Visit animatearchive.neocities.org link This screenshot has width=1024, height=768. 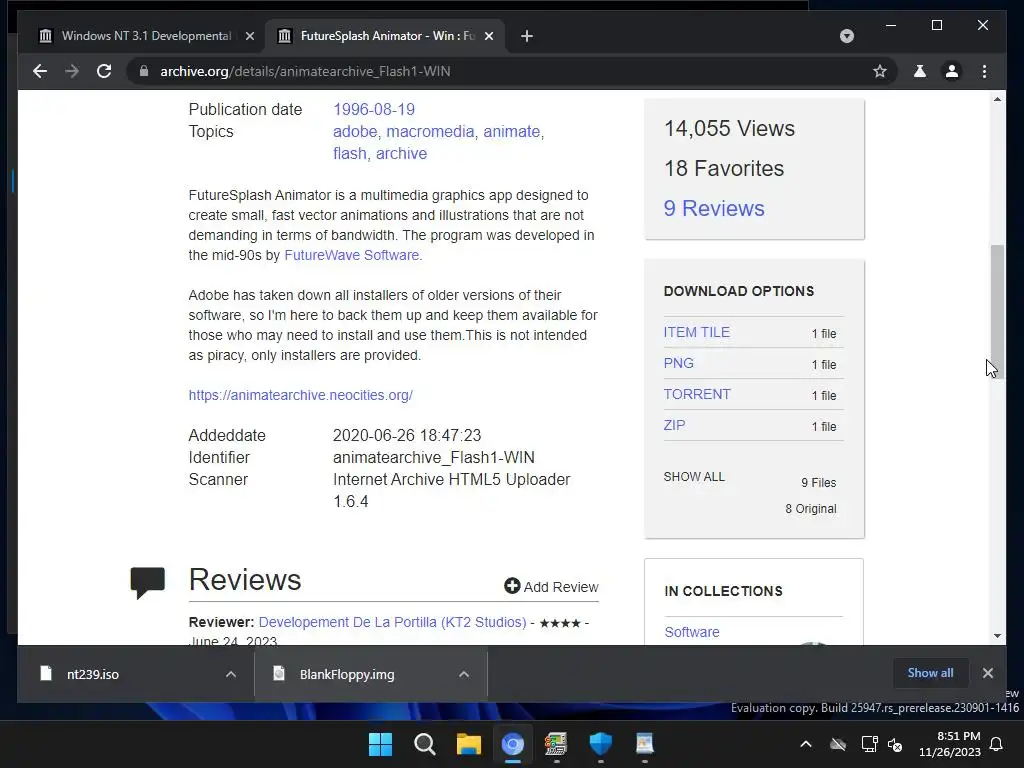(x=300, y=395)
